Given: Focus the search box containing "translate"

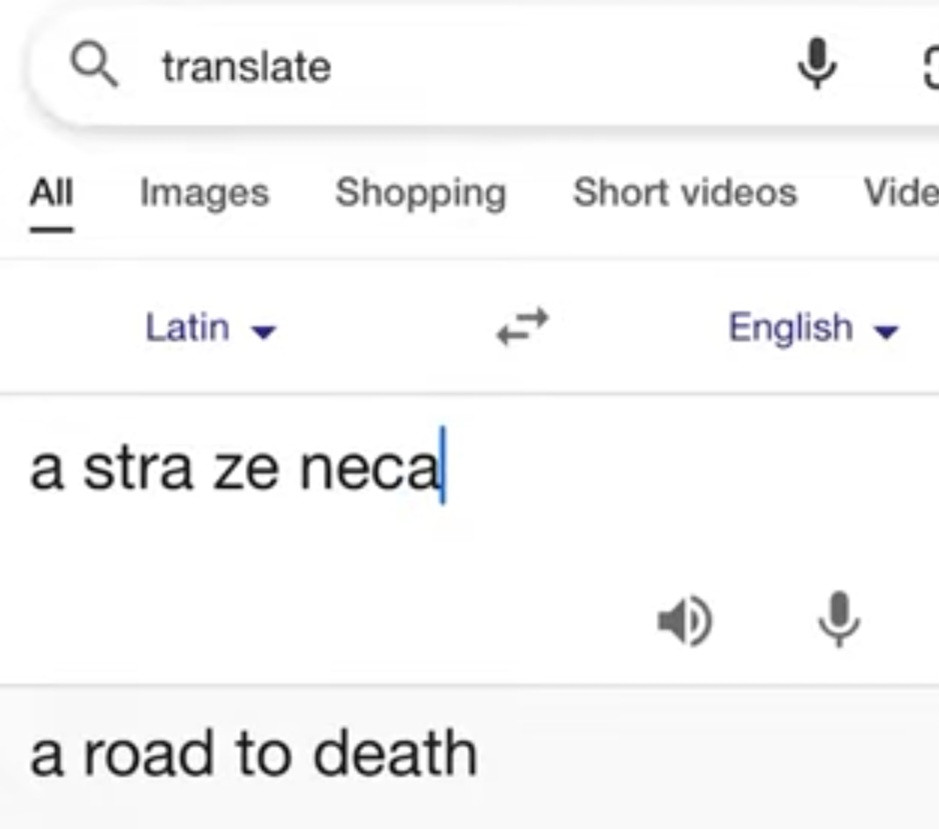Looking at the screenshot, I should pyautogui.click(x=450, y=67).
